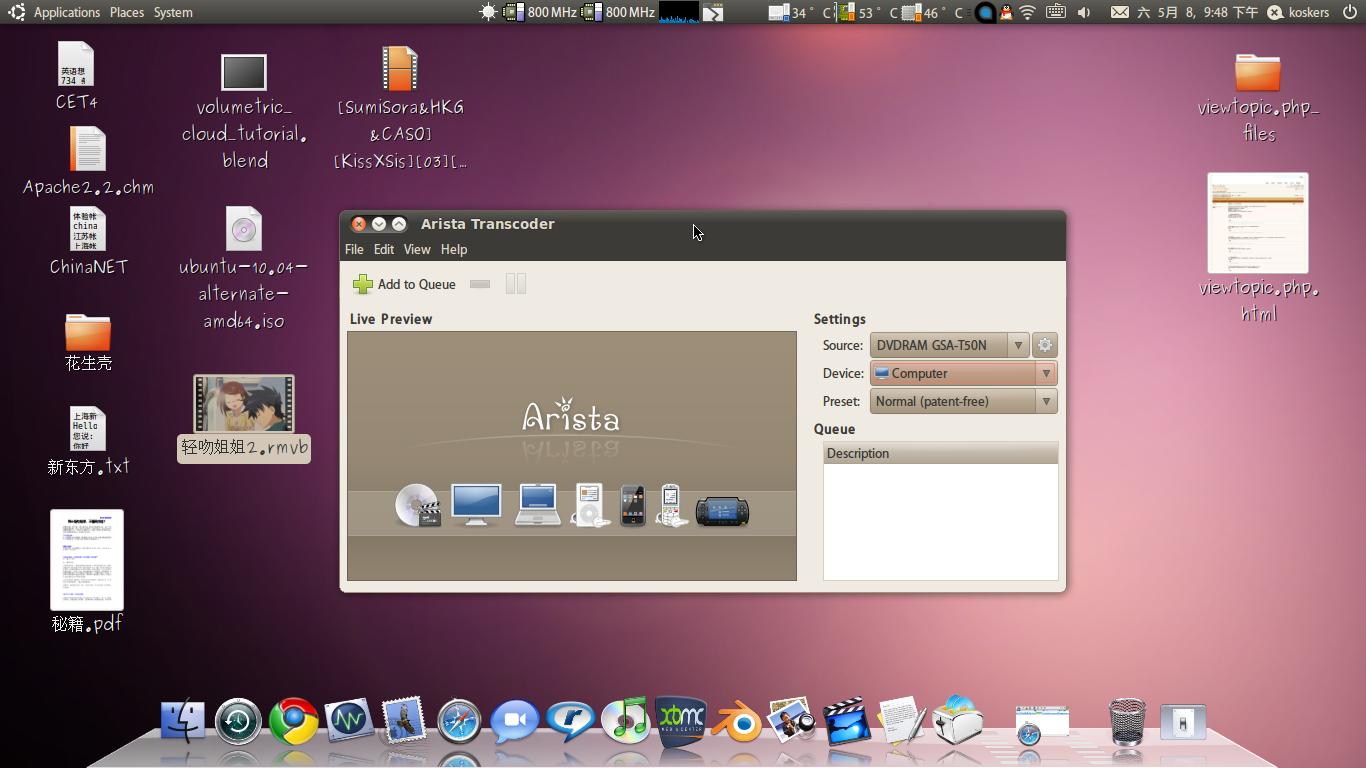This screenshot has height=768, width=1366.
Task: Click the first 800 MHz CPU frequency monitor
Action: (540, 12)
